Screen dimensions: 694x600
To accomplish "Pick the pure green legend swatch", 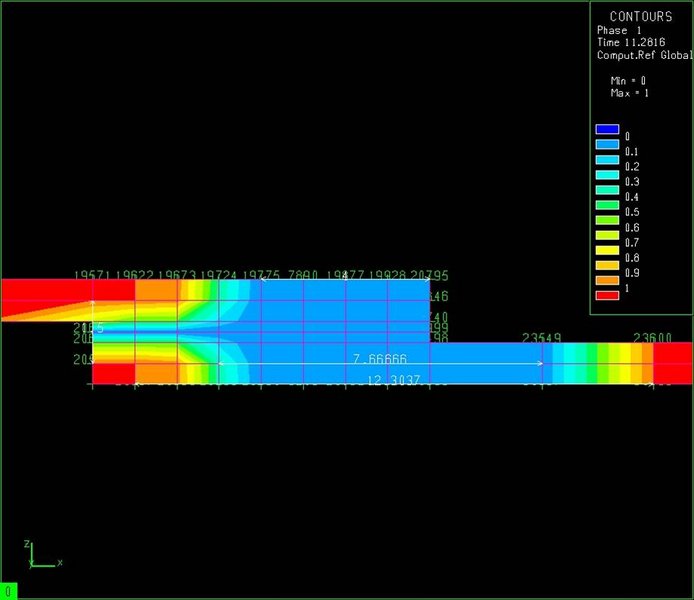I will 607,205.
